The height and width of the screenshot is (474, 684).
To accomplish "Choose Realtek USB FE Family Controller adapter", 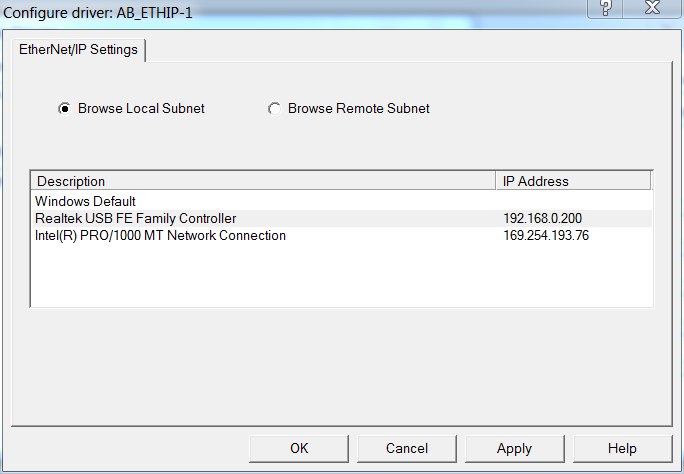I will pos(136,218).
